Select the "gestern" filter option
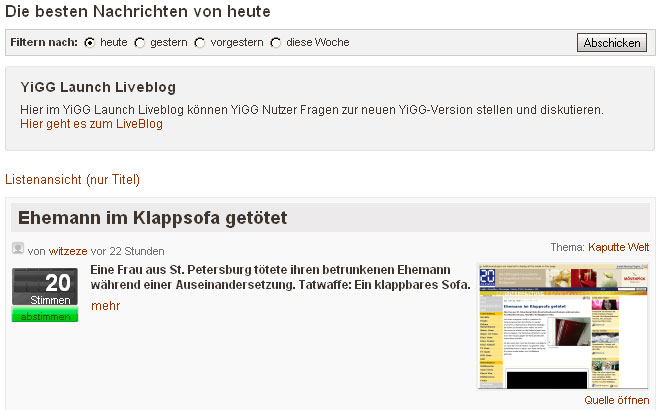 pyautogui.click(x=140, y=43)
